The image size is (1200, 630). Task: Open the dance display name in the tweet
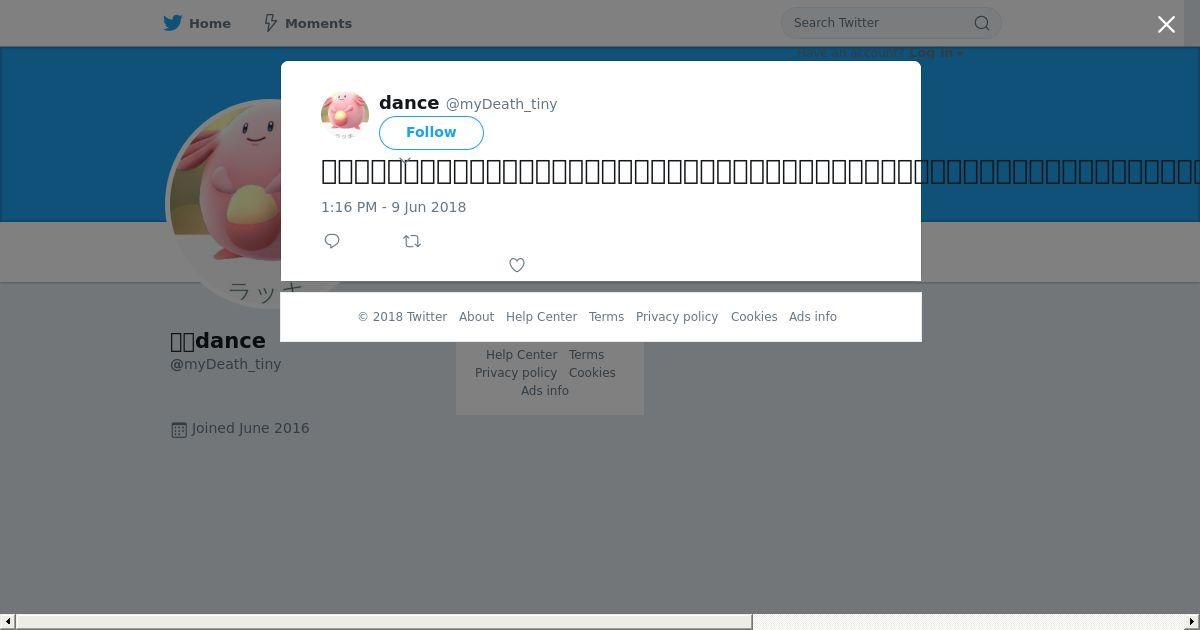pos(409,103)
